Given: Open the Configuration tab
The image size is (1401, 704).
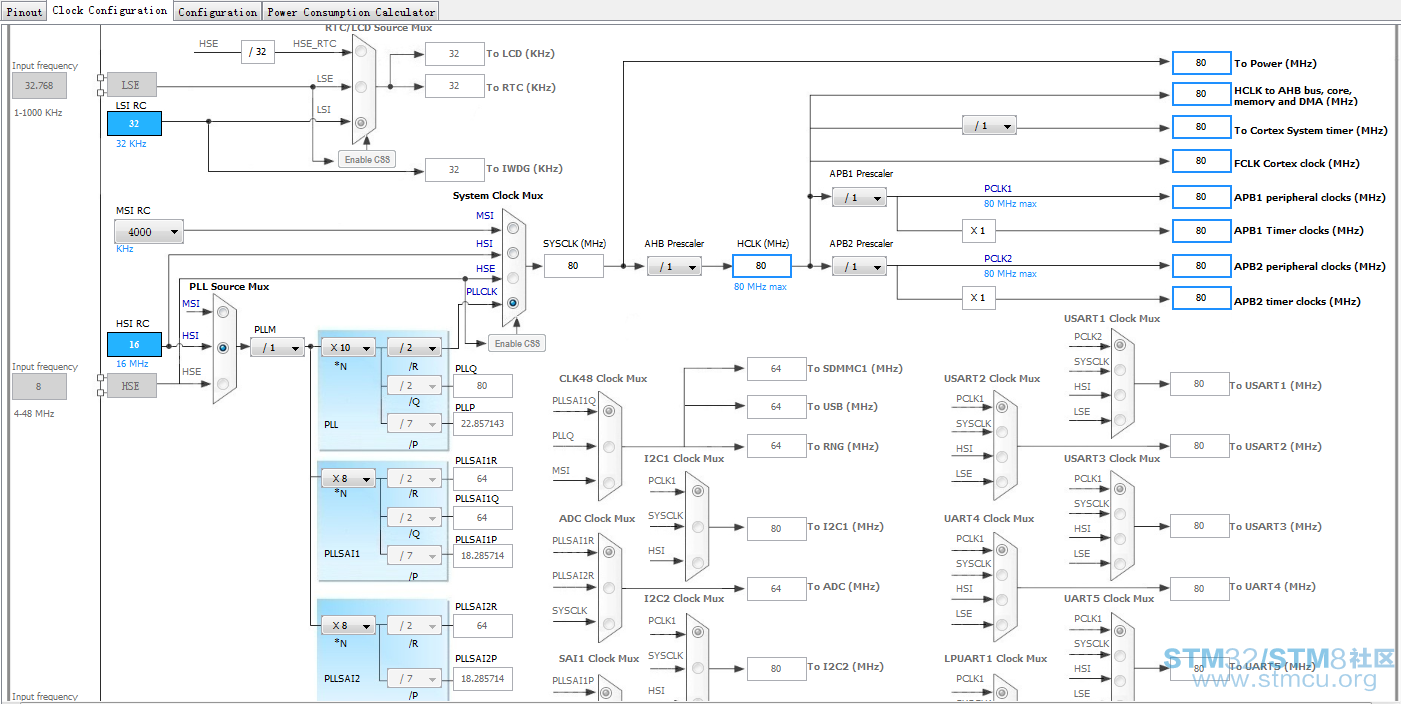Looking at the screenshot, I should point(218,12).
